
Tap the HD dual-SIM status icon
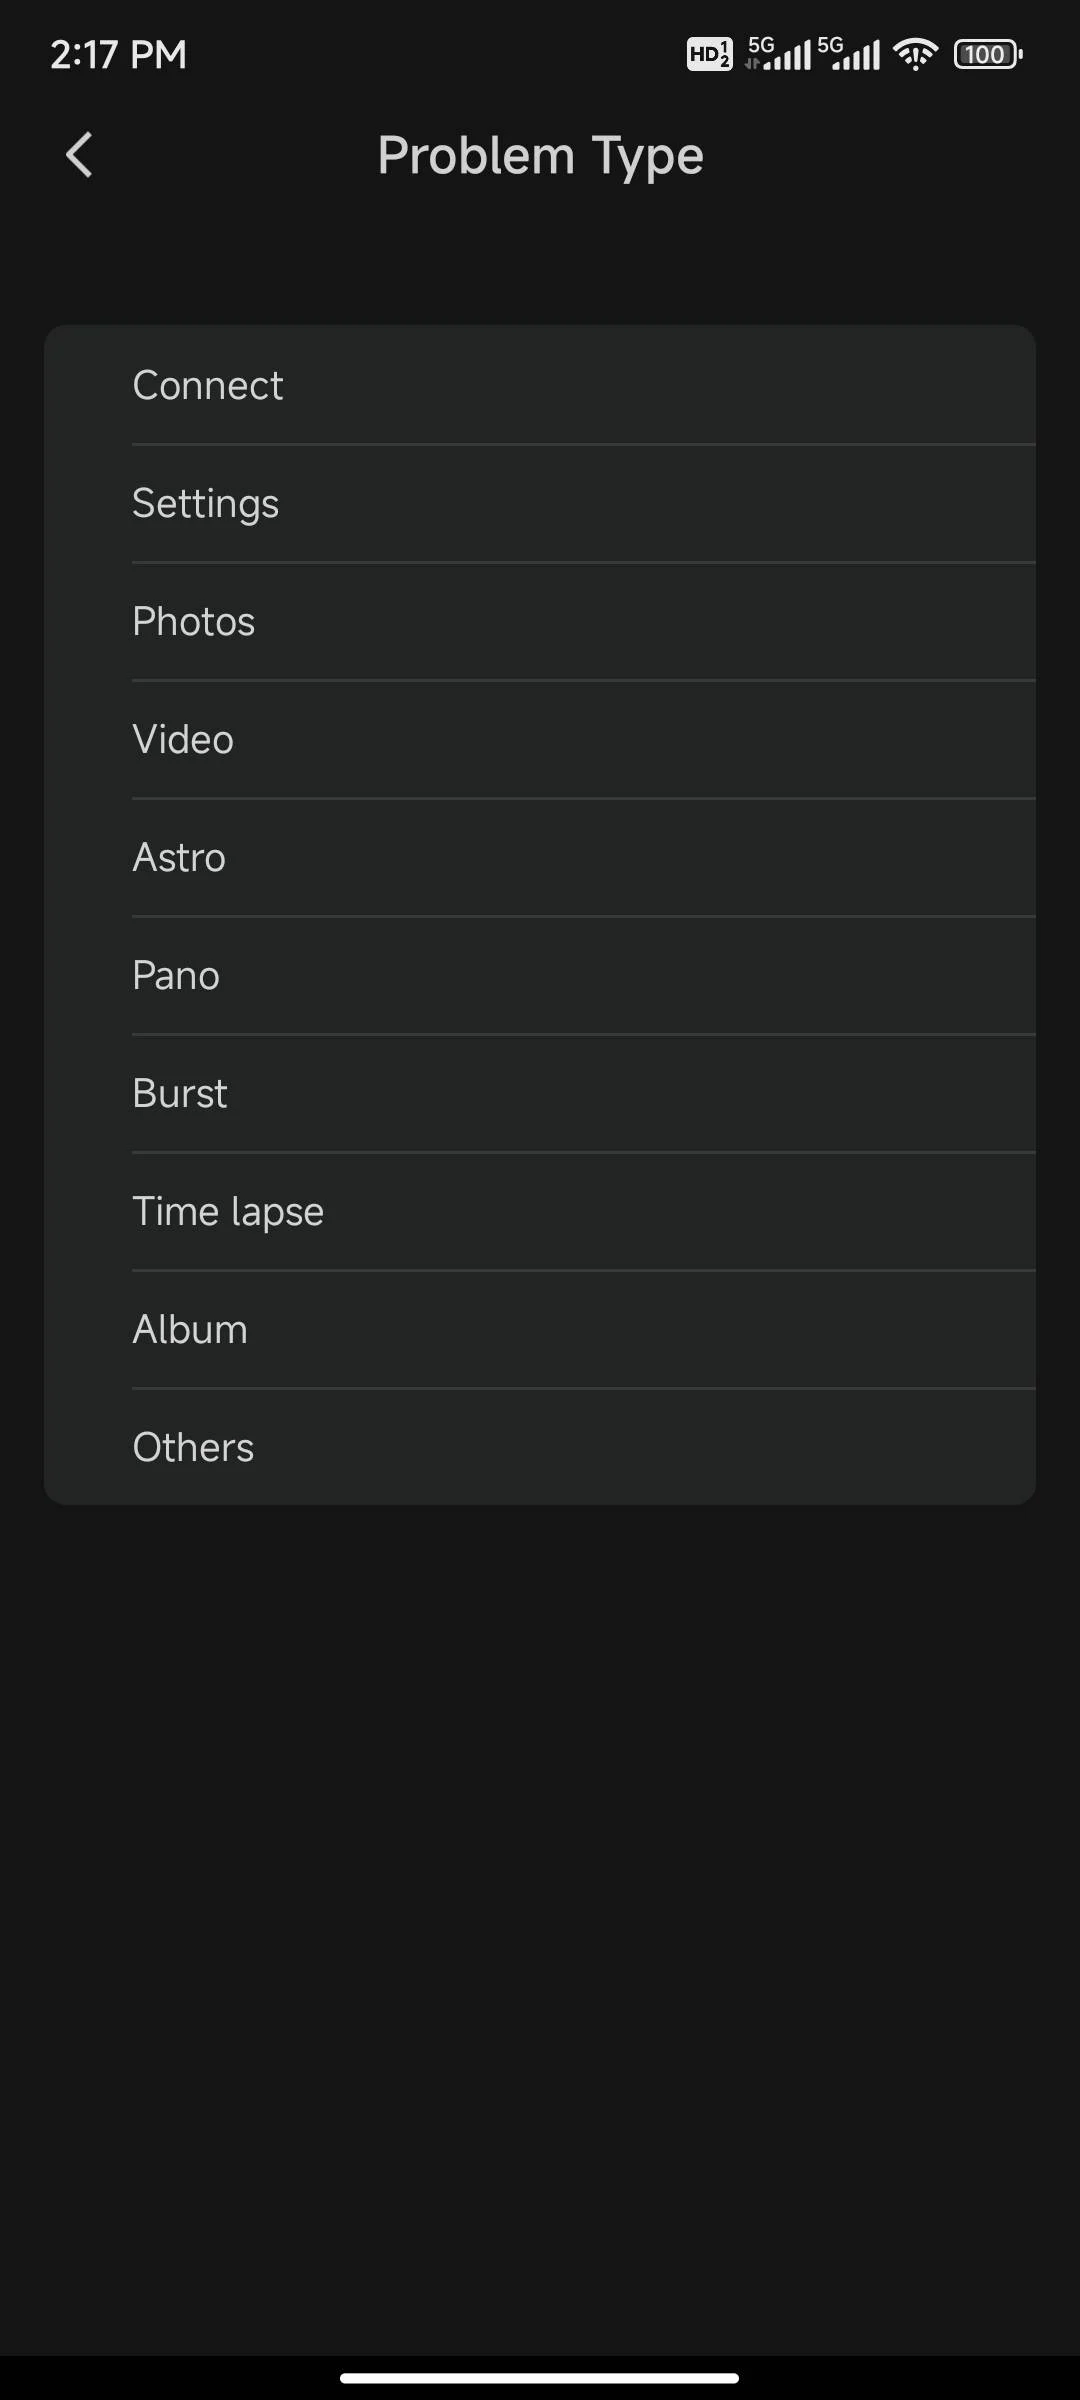(x=709, y=54)
